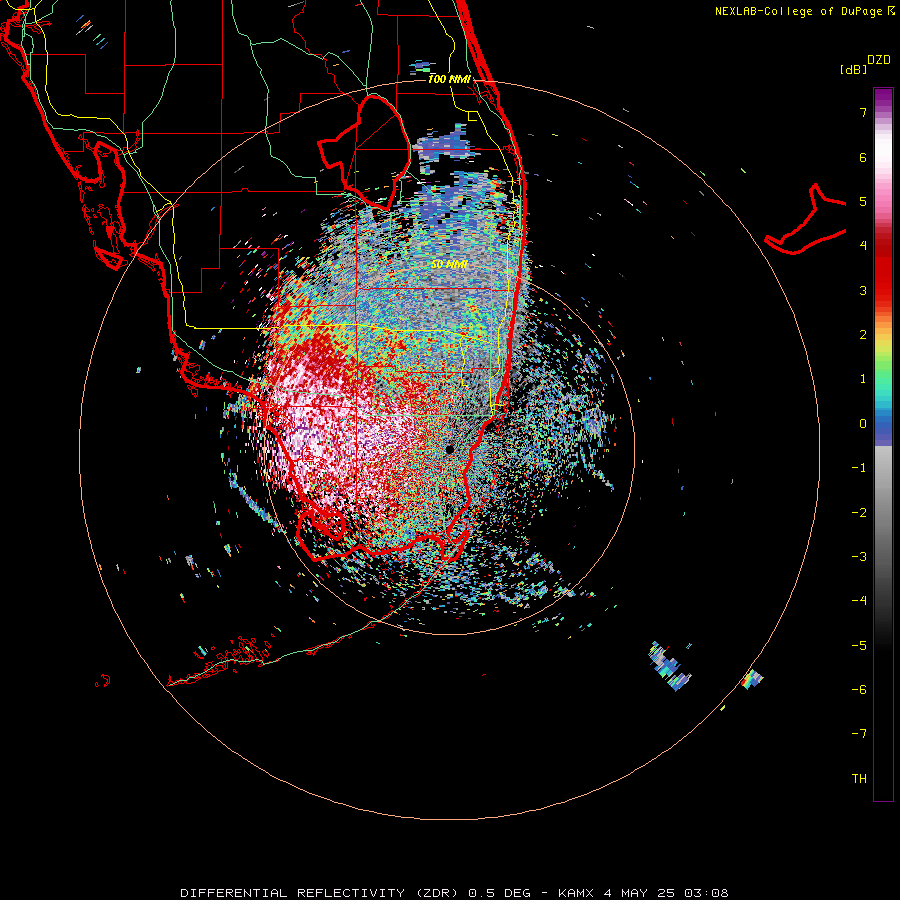The image size is (900, 900).
Task: Click the DZD label above the color scale
Action: click(879, 60)
